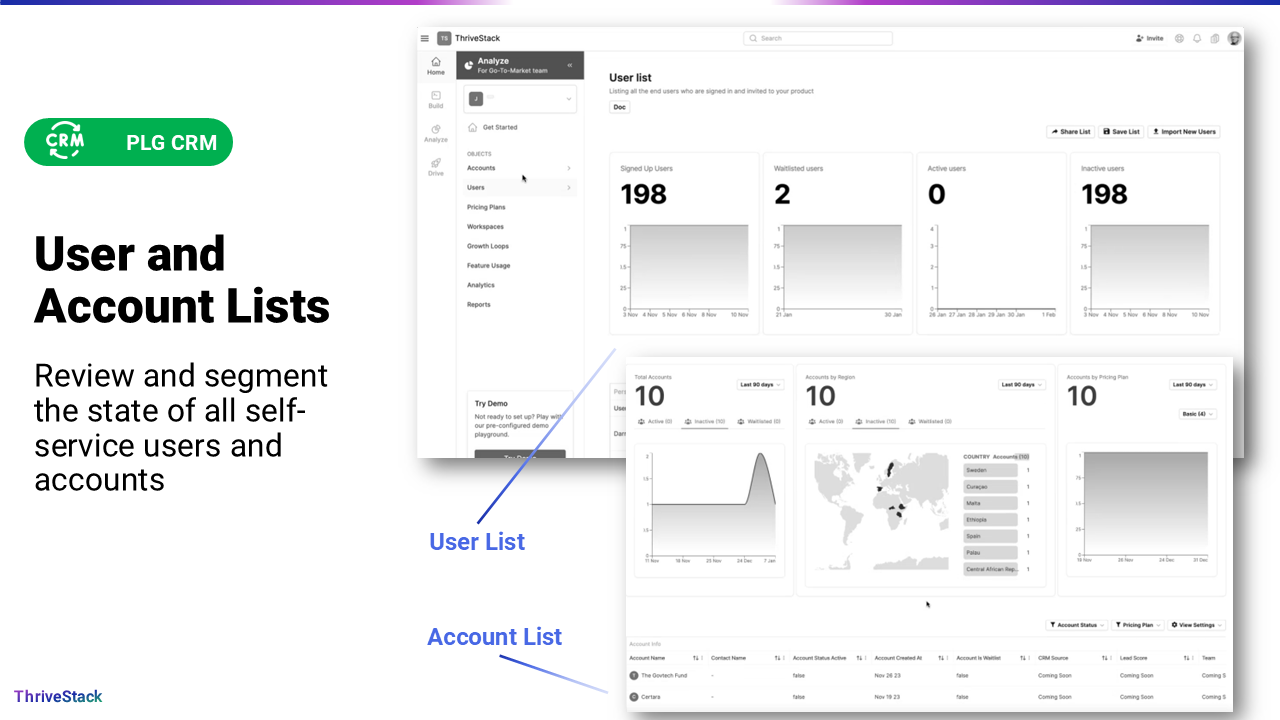Open Feature Usage in sidebar
Image resolution: width=1280 pixels, height=720 pixels.
click(488, 266)
